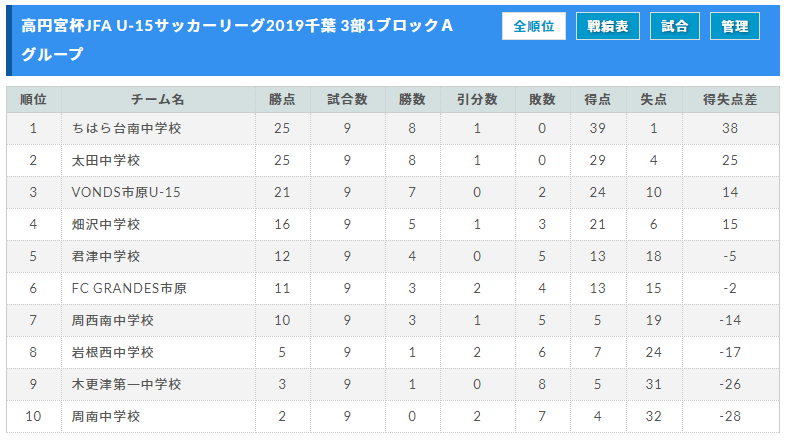Image resolution: width=787 pixels, height=442 pixels.
Task: Switch to the 戦績表 tab
Action: pos(607,26)
